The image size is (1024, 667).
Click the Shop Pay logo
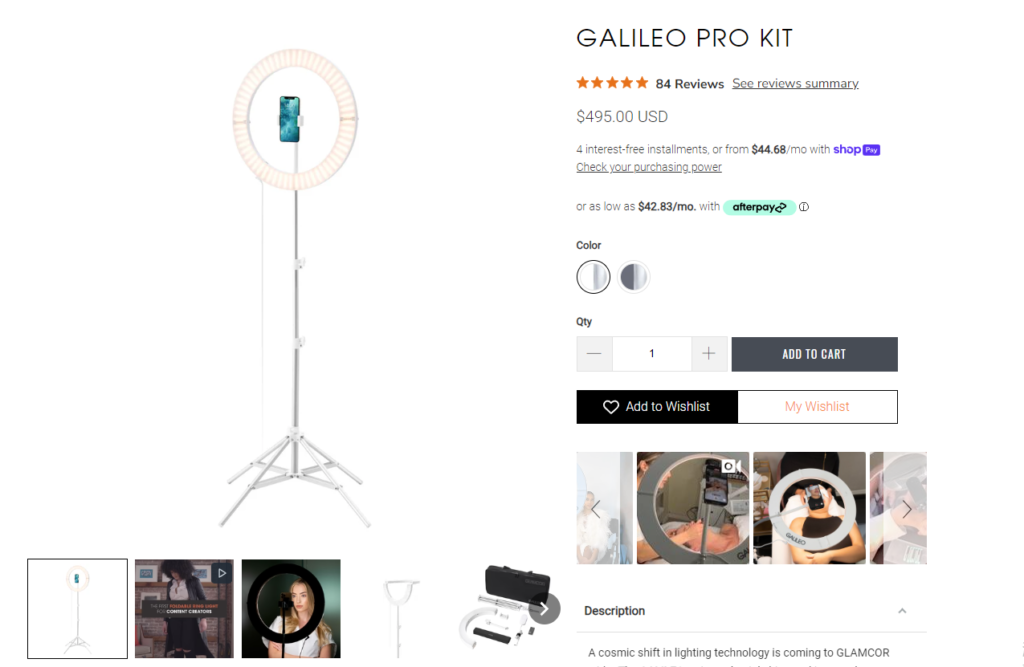857,150
